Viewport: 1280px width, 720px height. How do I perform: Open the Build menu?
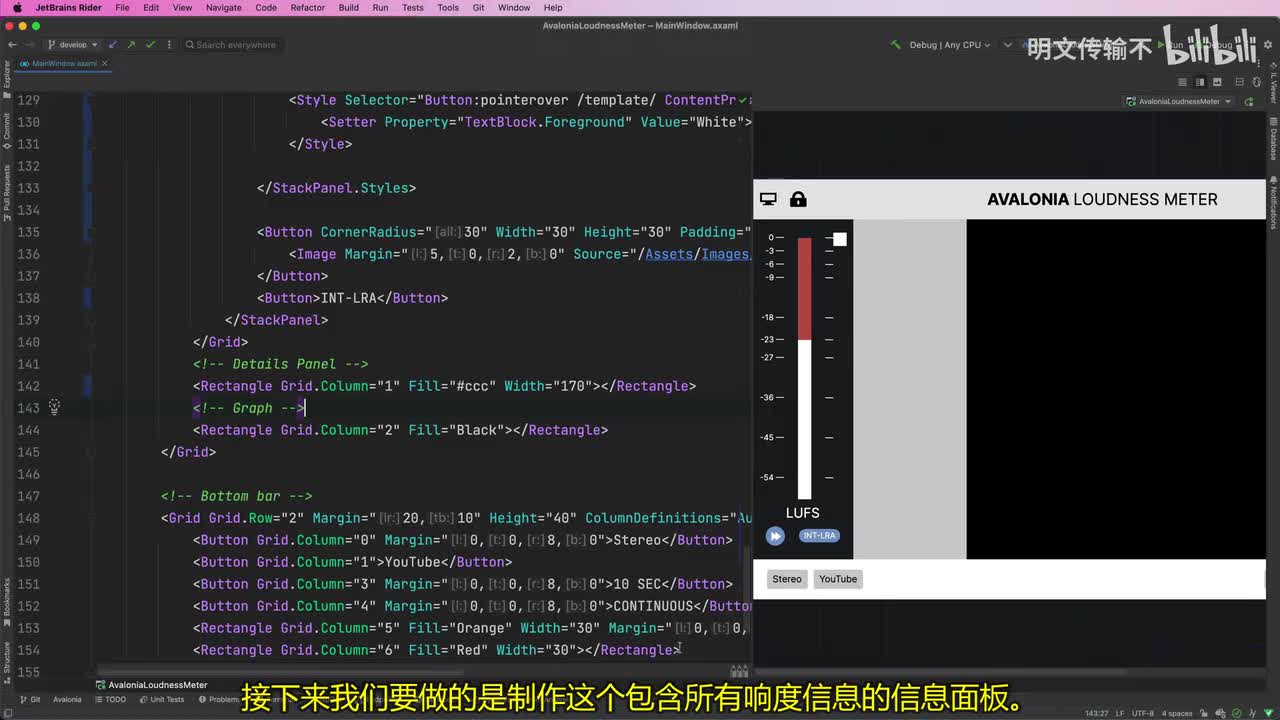point(349,8)
